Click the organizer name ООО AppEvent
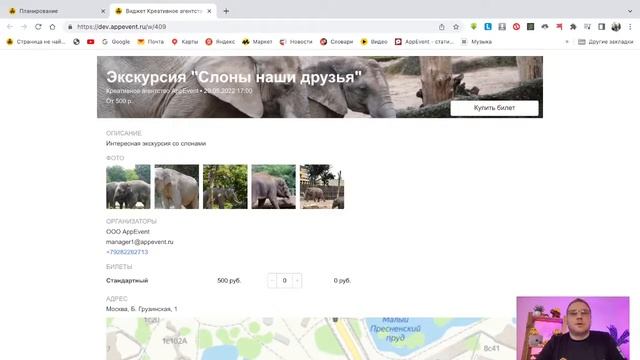The width and height of the screenshot is (640, 360). (128, 231)
